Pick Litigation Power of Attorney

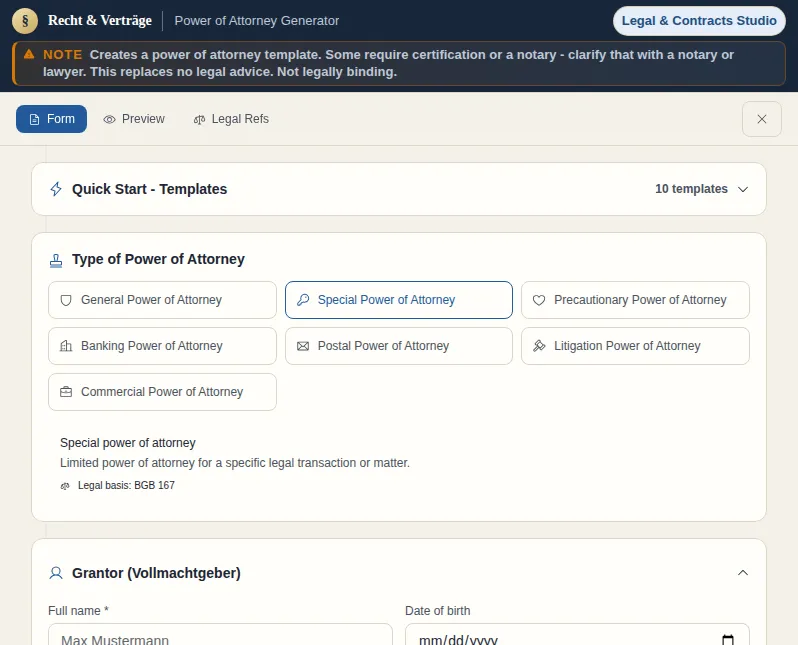[635, 346]
